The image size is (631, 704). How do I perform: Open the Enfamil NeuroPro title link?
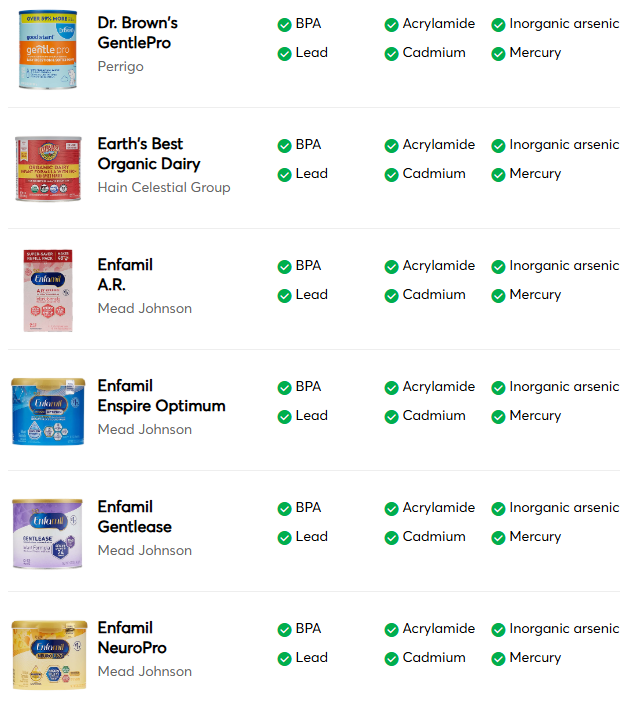coord(132,638)
